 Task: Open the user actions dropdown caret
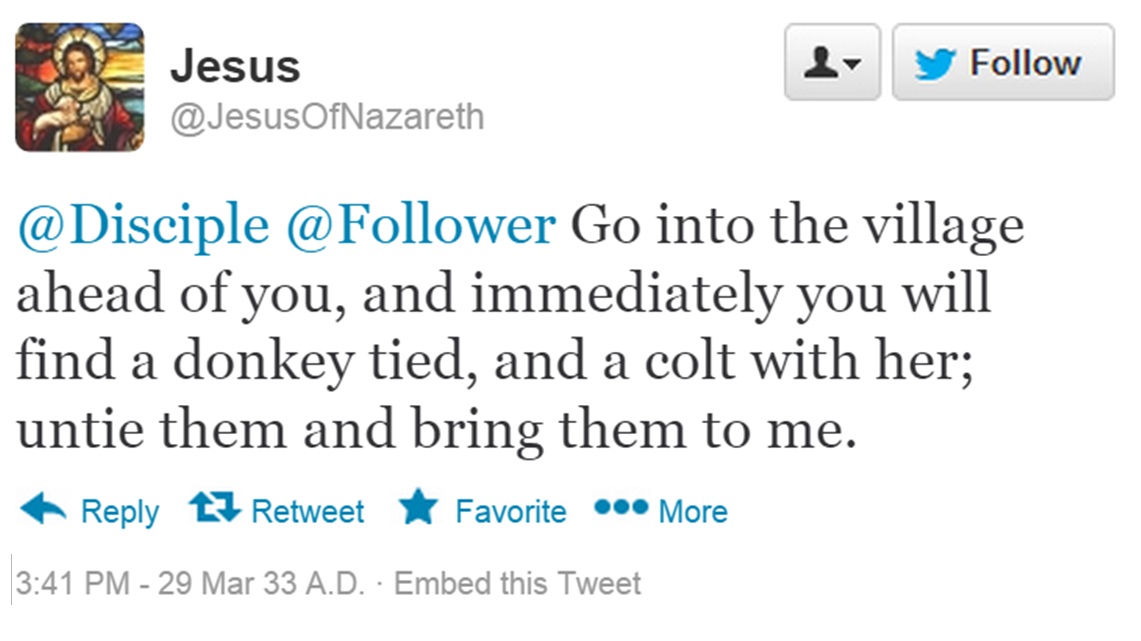pos(853,64)
